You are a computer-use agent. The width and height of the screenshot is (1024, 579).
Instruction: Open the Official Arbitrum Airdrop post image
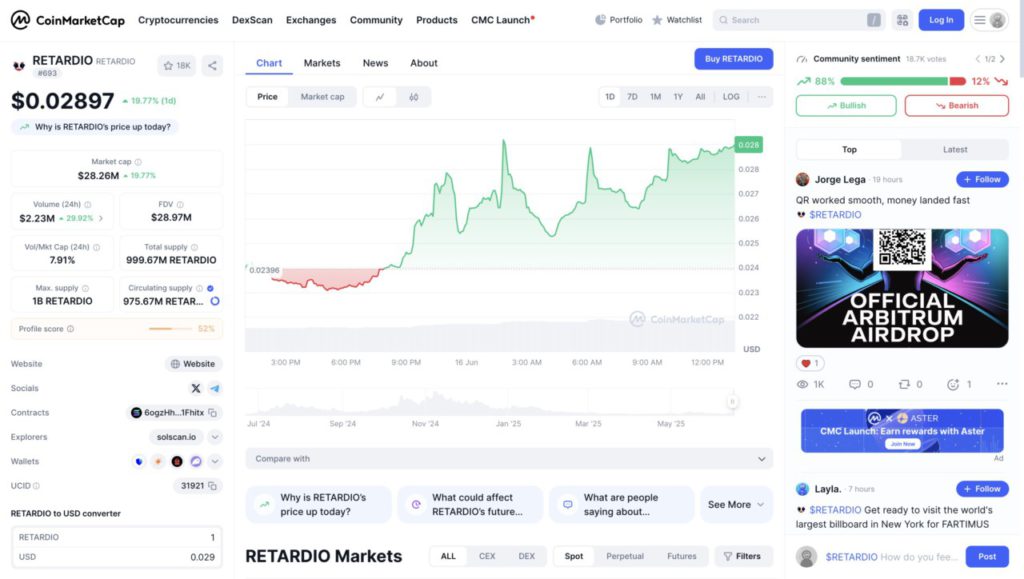click(902, 288)
